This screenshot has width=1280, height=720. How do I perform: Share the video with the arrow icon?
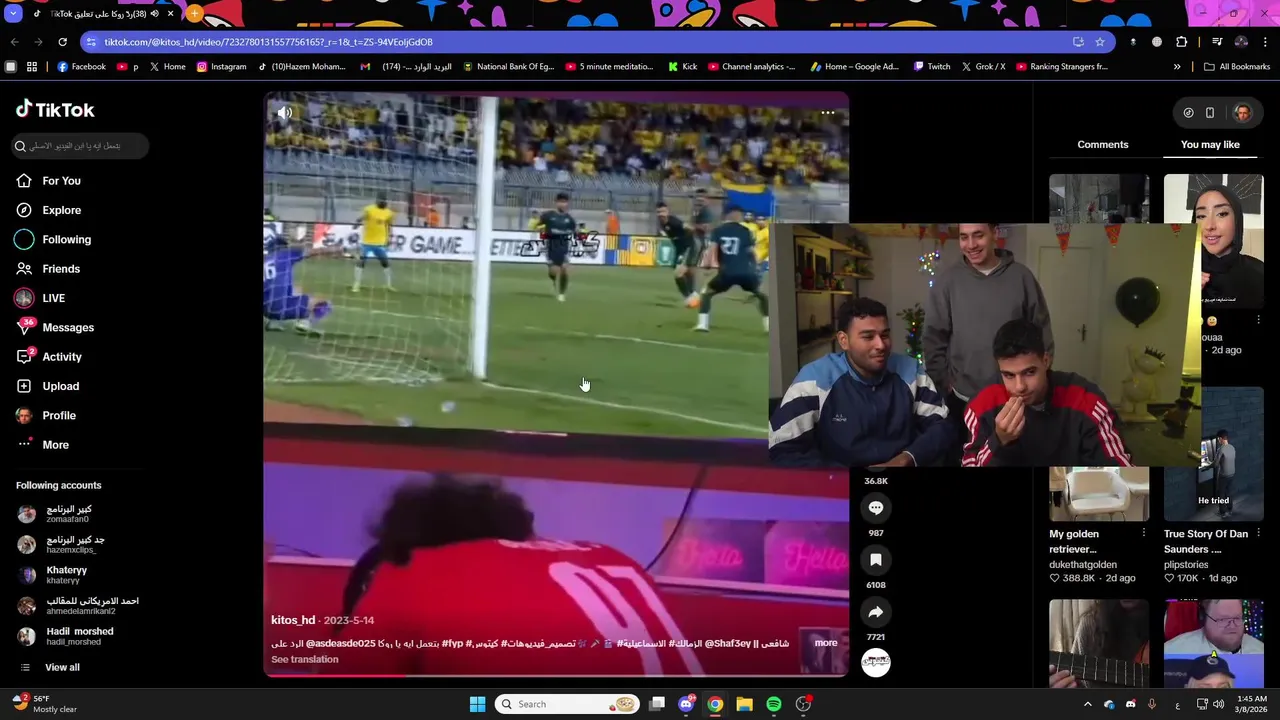coord(876,612)
